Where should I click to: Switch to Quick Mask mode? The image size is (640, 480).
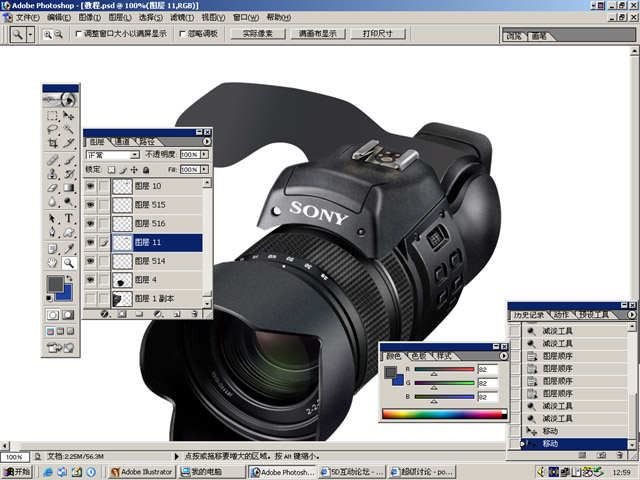tap(68, 315)
